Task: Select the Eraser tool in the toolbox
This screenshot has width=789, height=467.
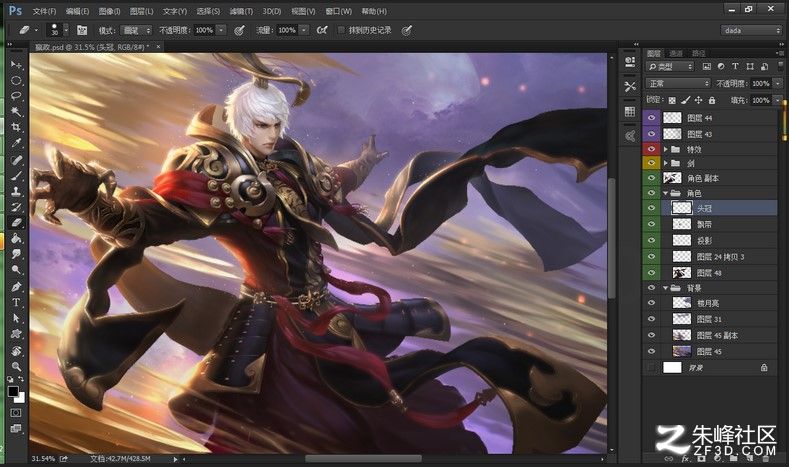Action: tap(16, 222)
